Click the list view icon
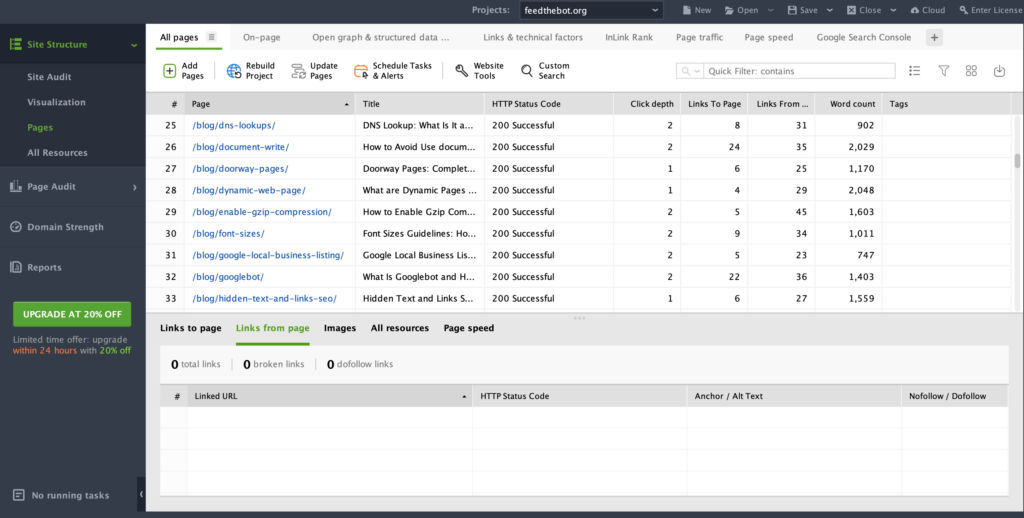This screenshot has height=518, width=1024. 914,71
